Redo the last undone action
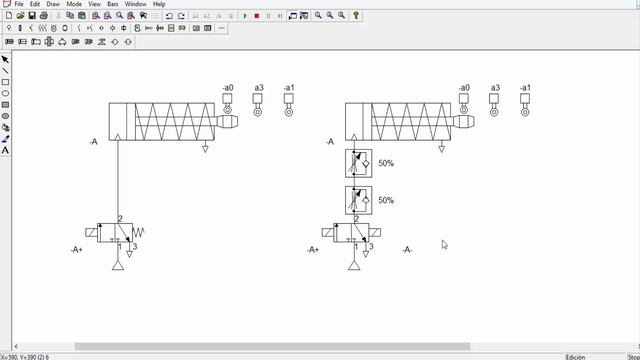The height and width of the screenshot is (360, 640). (181, 16)
